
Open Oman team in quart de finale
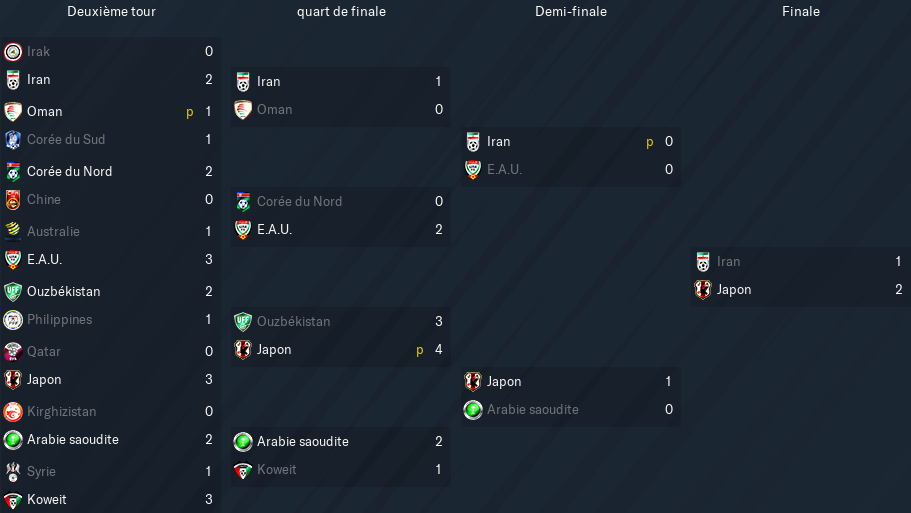pyautogui.click(x=275, y=109)
